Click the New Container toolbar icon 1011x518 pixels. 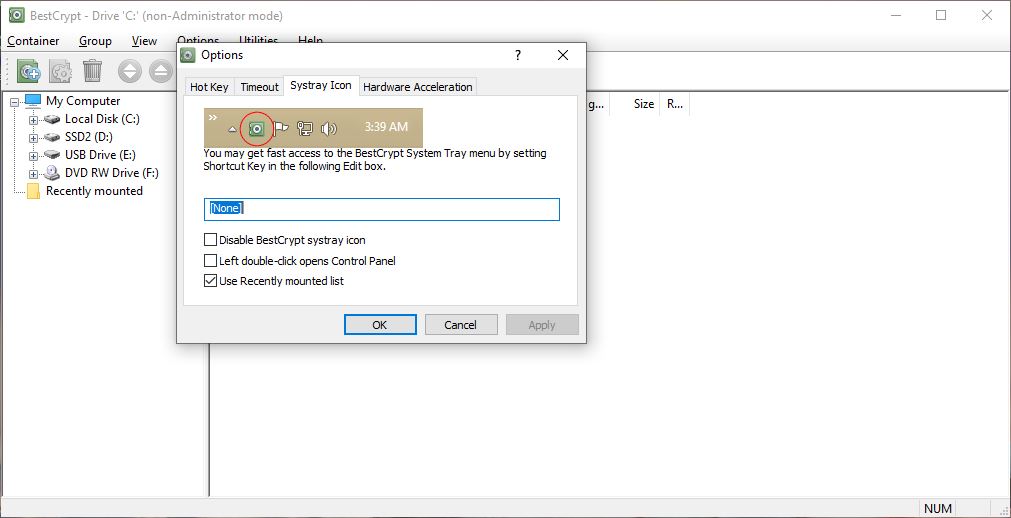point(29,71)
